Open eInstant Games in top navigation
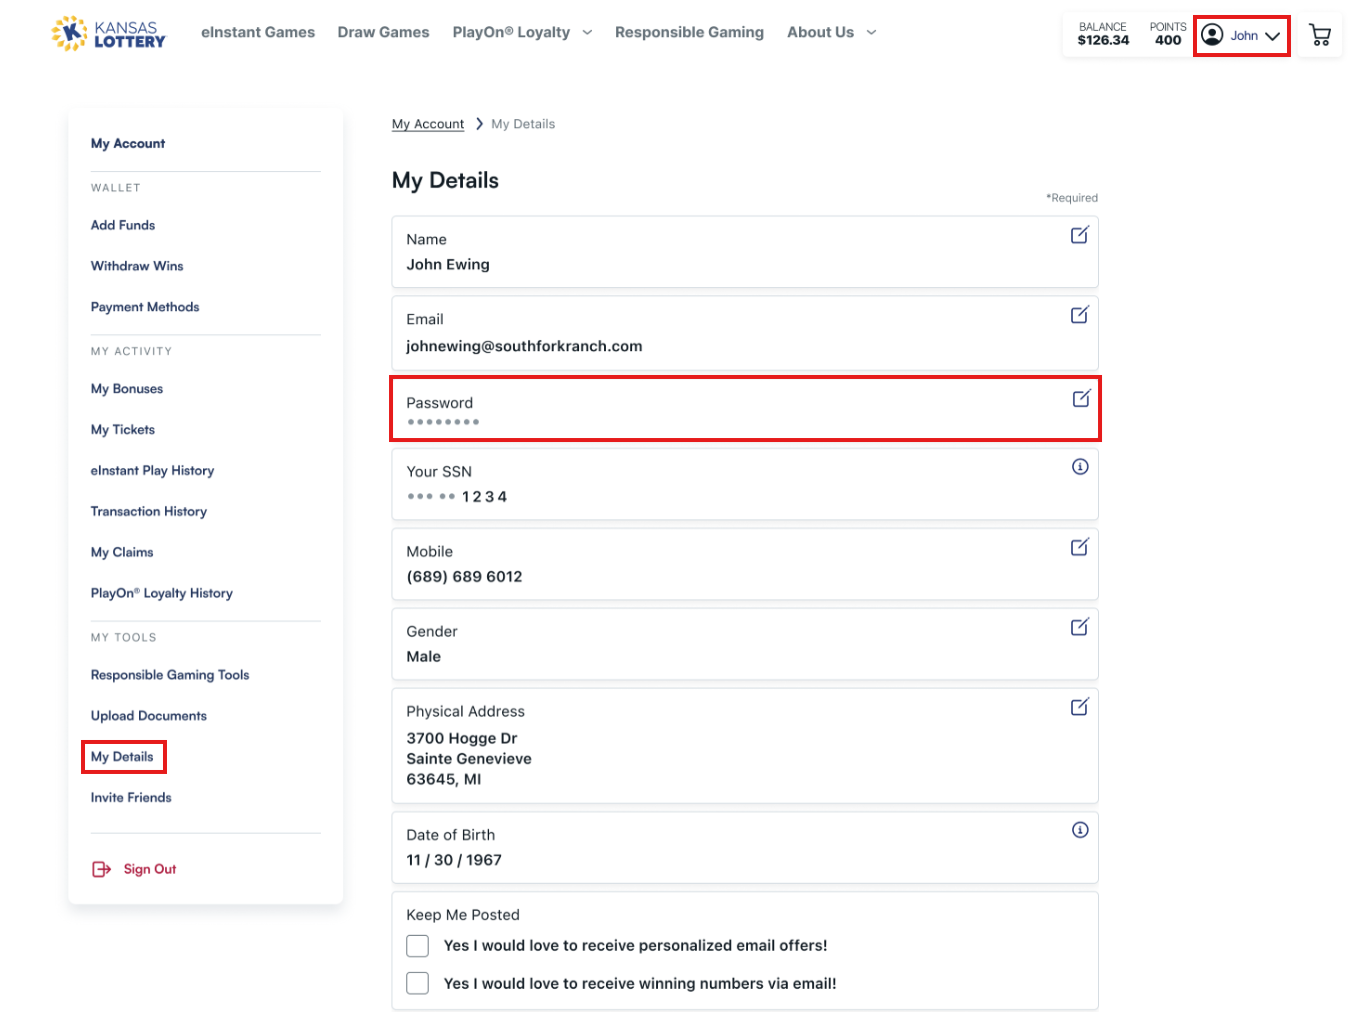The height and width of the screenshot is (1012, 1367). (x=258, y=32)
